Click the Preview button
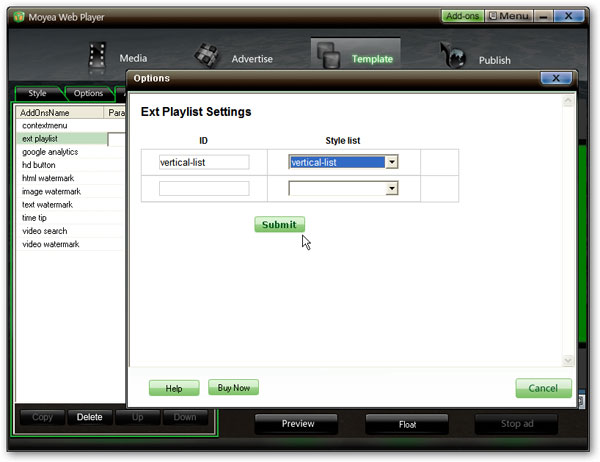The image size is (600, 462). click(x=298, y=424)
